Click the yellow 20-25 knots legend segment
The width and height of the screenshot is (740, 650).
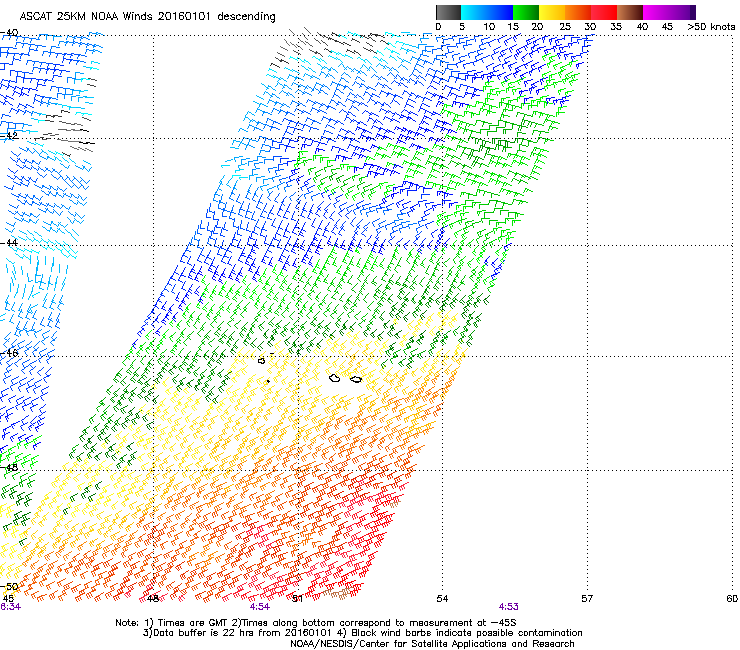552,12
